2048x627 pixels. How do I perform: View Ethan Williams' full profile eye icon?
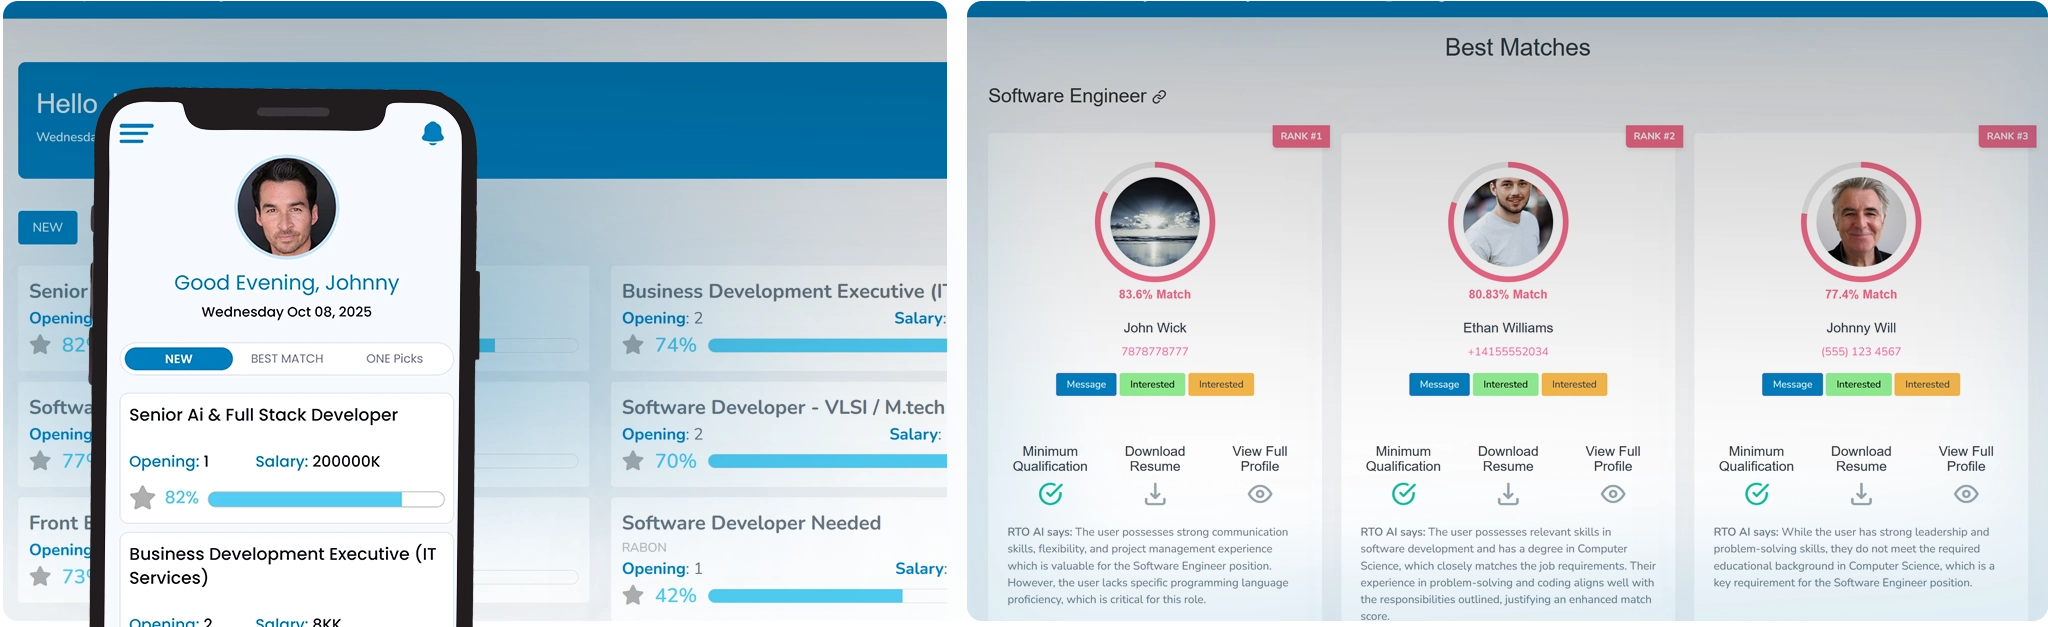[1612, 494]
